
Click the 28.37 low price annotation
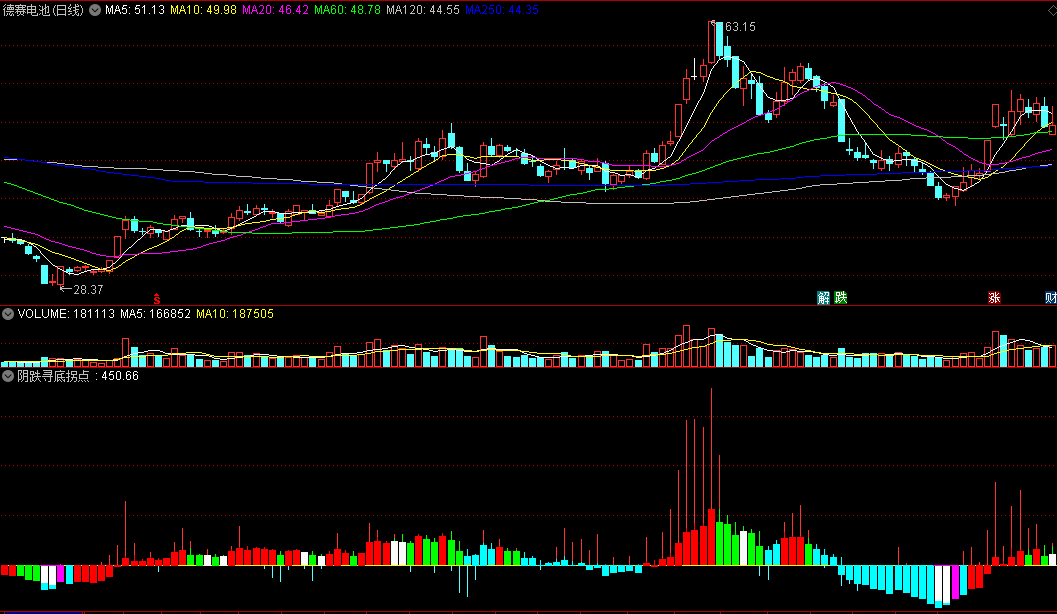click(88, 290)
